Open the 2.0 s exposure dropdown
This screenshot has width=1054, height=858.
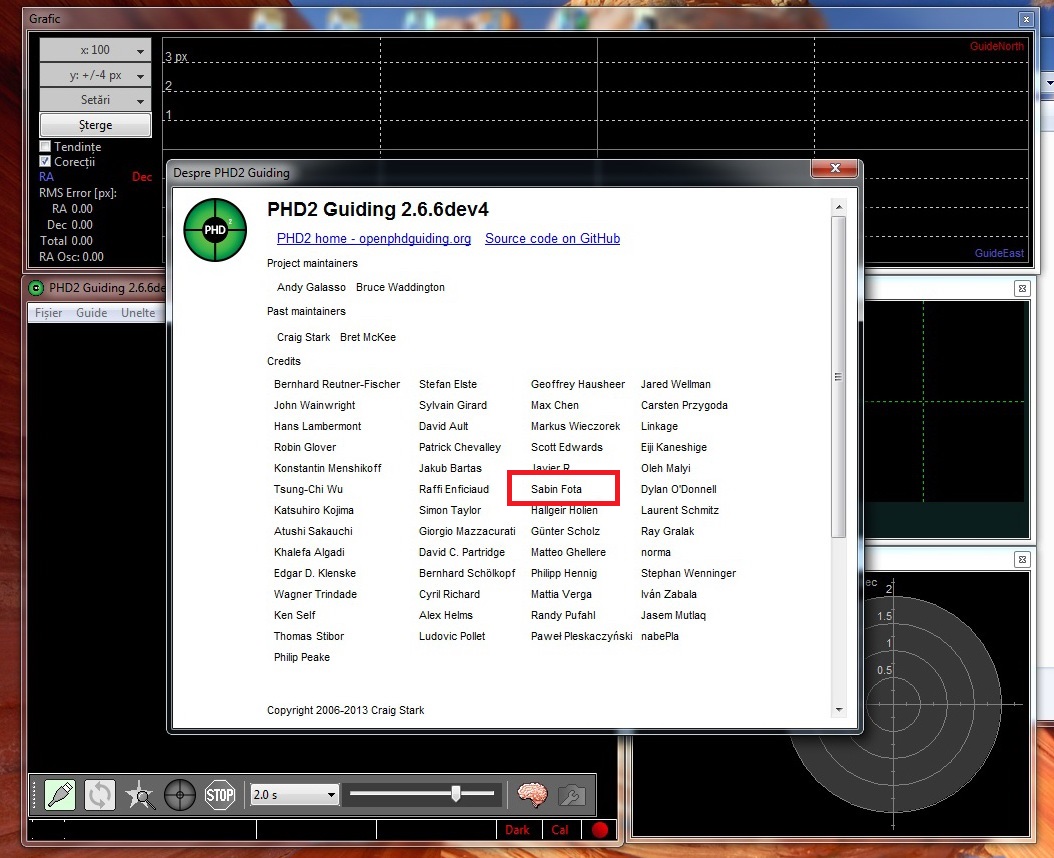(x=294, y=795)
